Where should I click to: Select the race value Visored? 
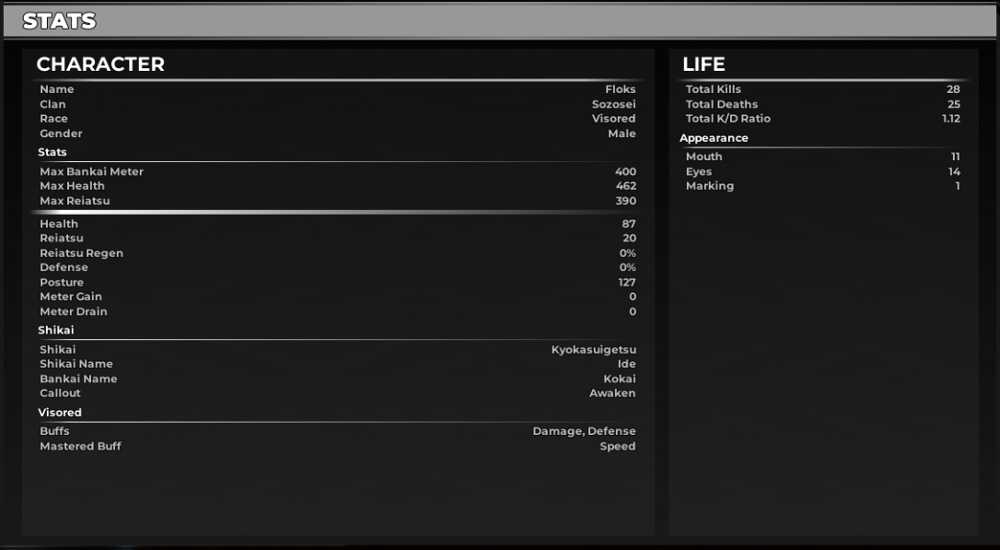coord(614,119)
